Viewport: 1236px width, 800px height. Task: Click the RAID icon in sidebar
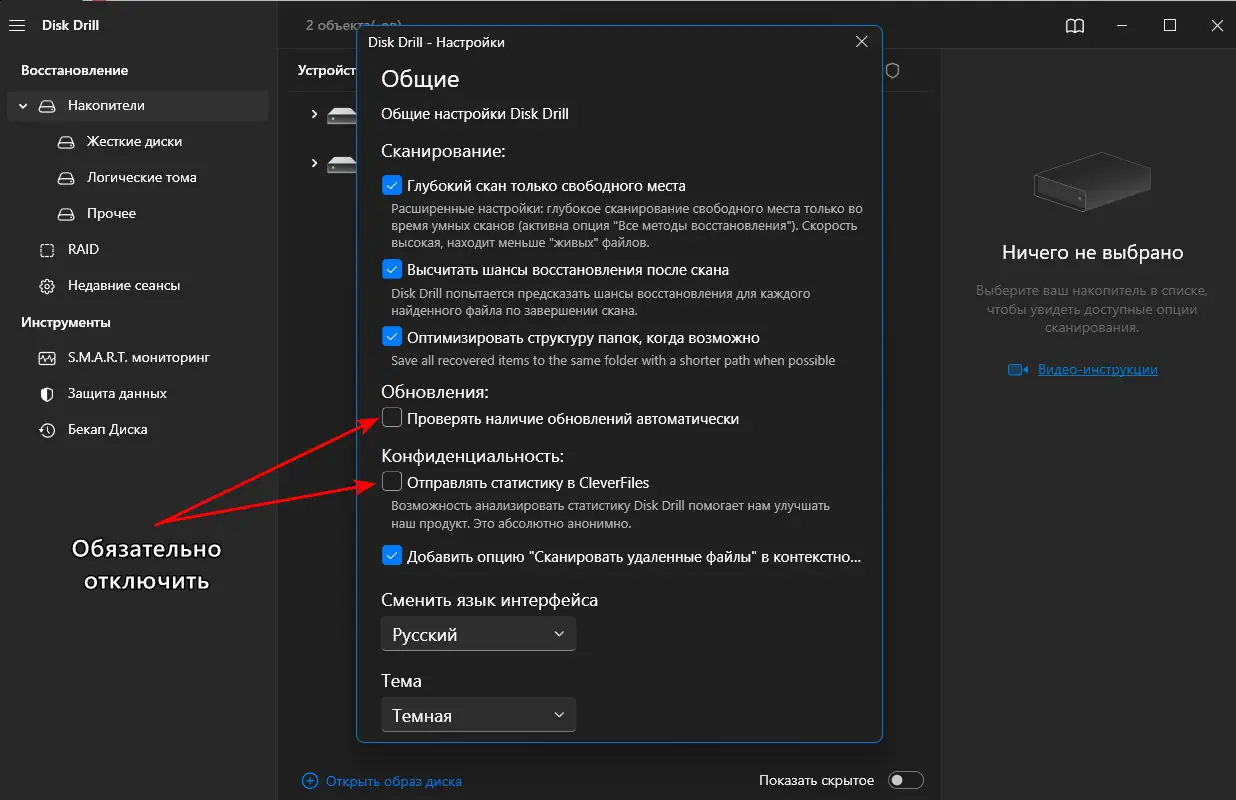[x=47, y=250]
